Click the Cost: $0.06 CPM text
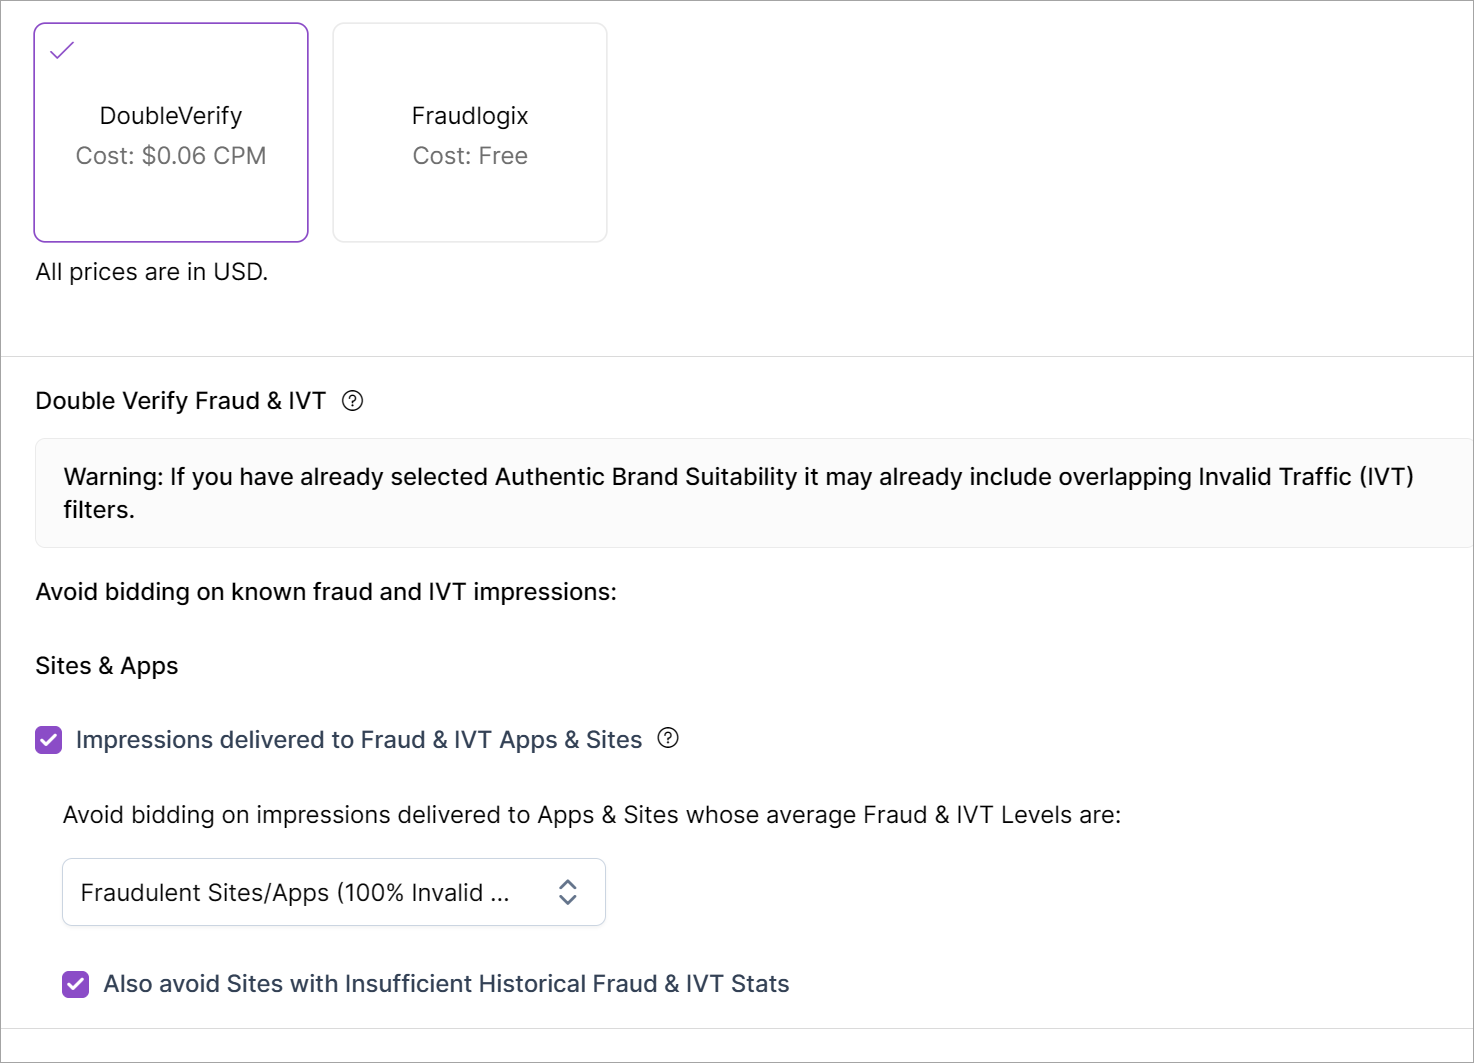The width and height of the screenshot is (1474, 1063). [x=171, y=156]
